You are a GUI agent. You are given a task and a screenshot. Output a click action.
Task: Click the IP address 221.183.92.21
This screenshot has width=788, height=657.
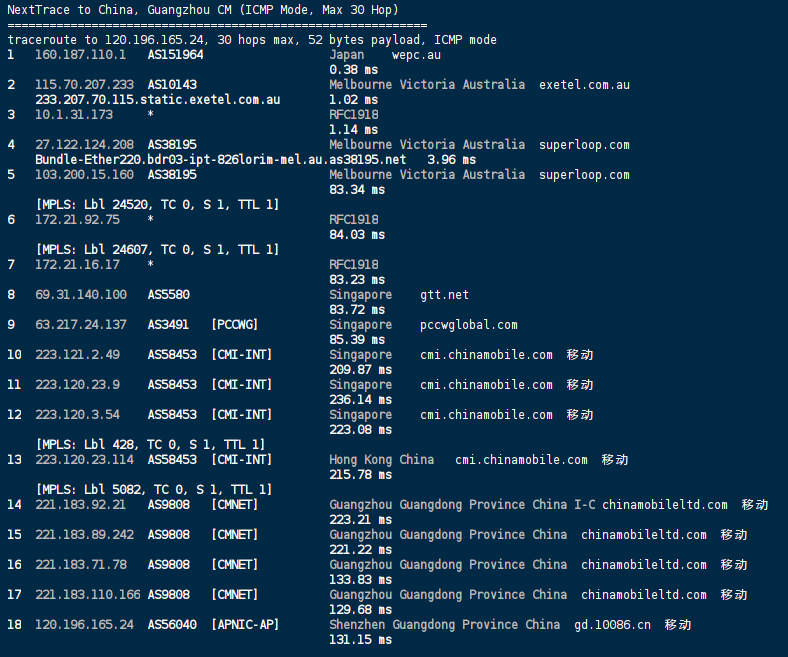(x=80, y=505)
